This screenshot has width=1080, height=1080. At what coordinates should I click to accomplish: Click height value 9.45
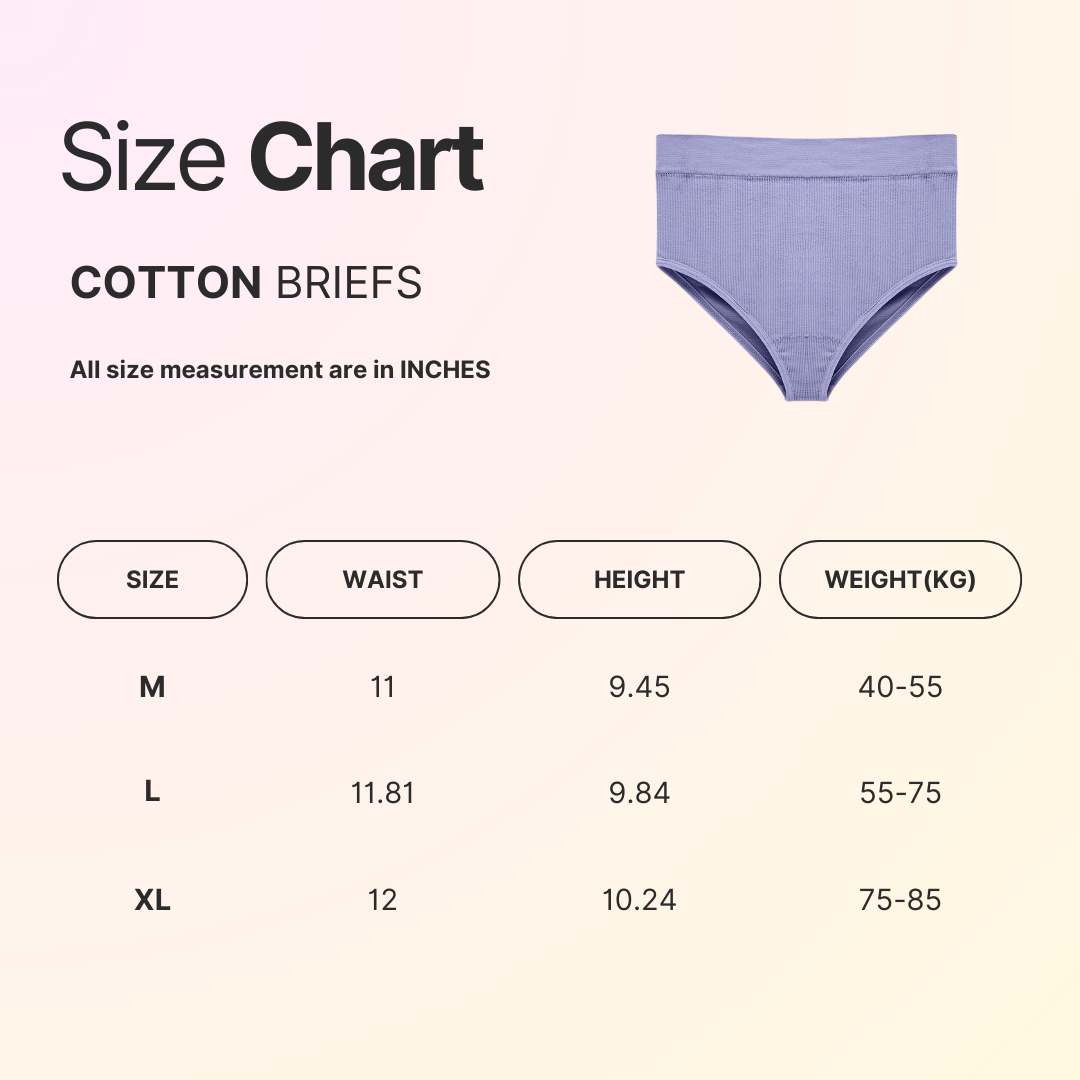click(x=639, y=687)
